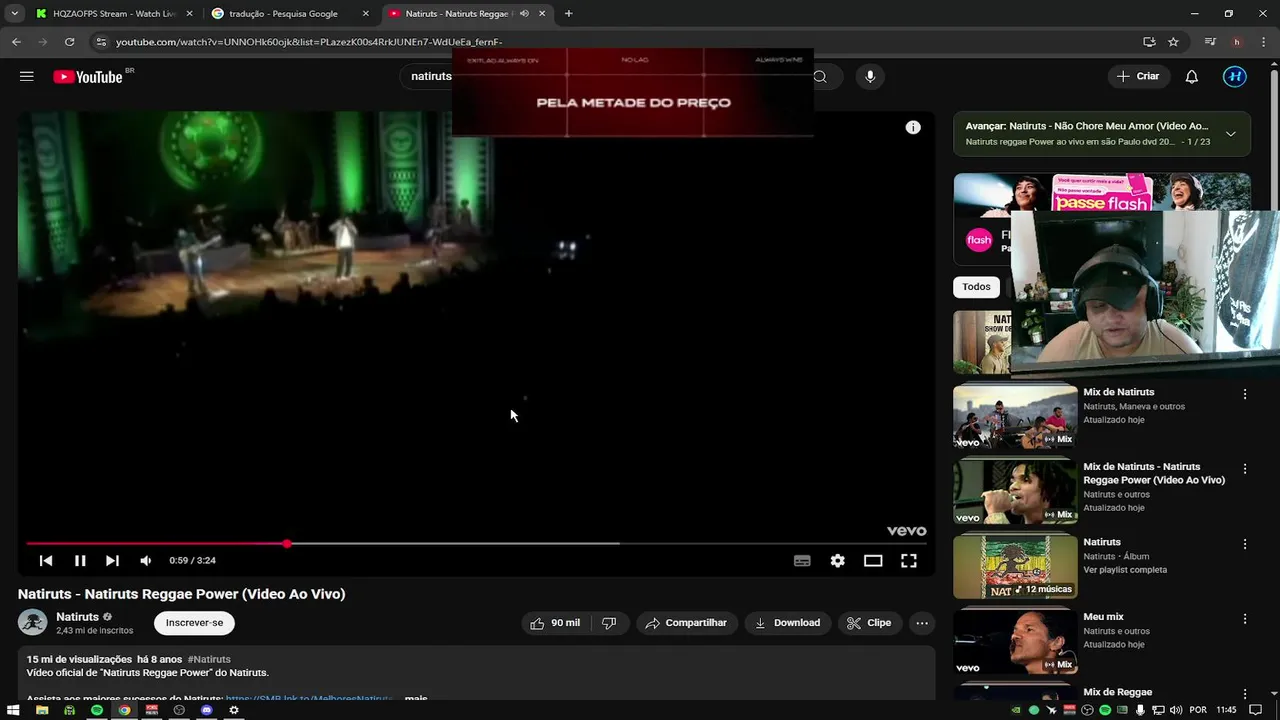
Task: Mute audio on the Natiruts tab
Action: click(524, 14)
